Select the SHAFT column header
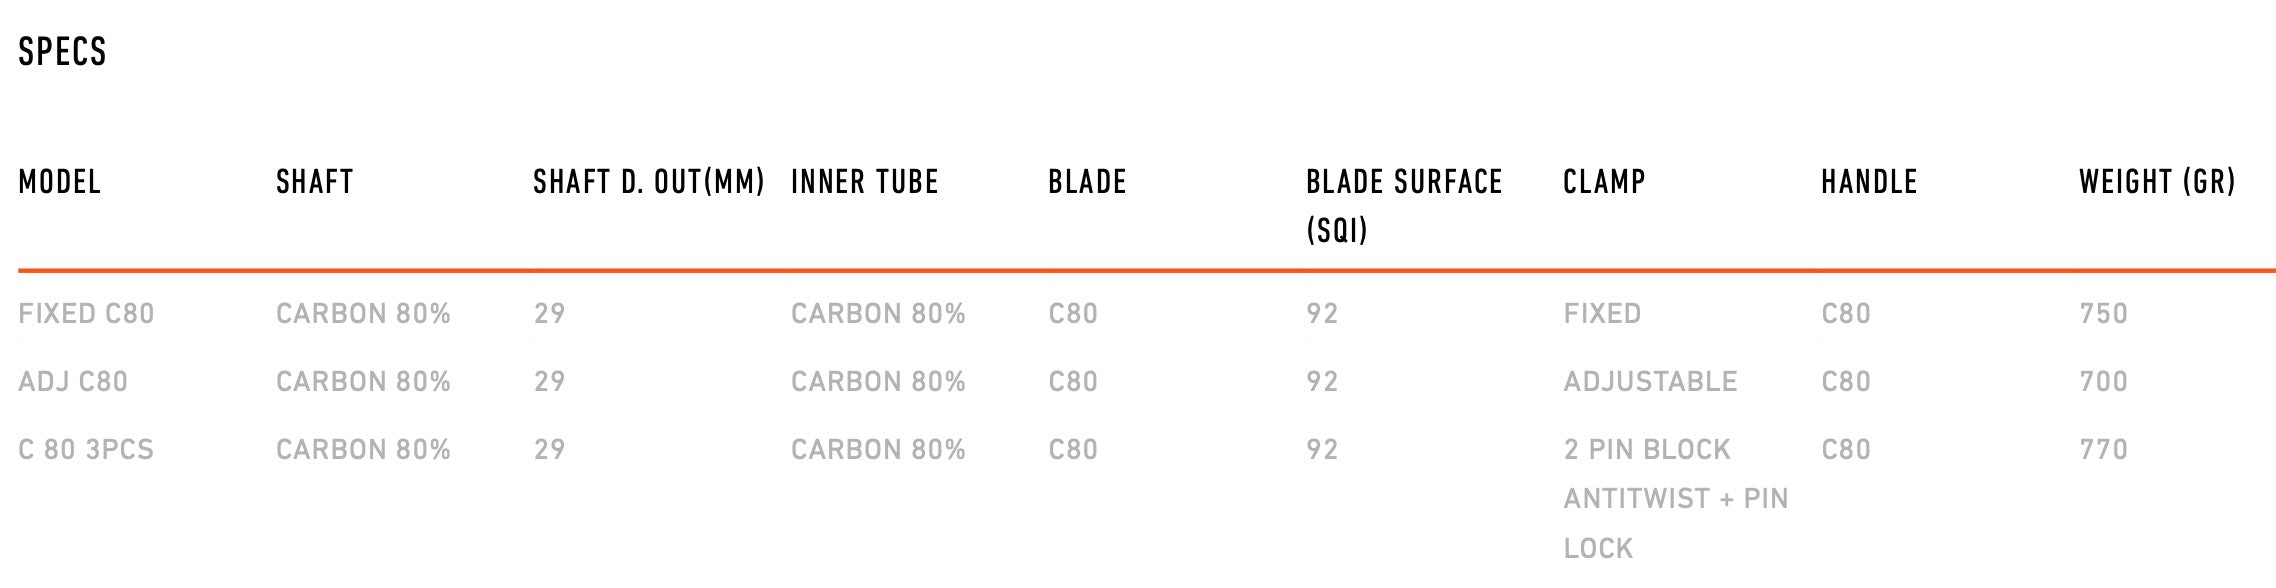 point(315,181)
